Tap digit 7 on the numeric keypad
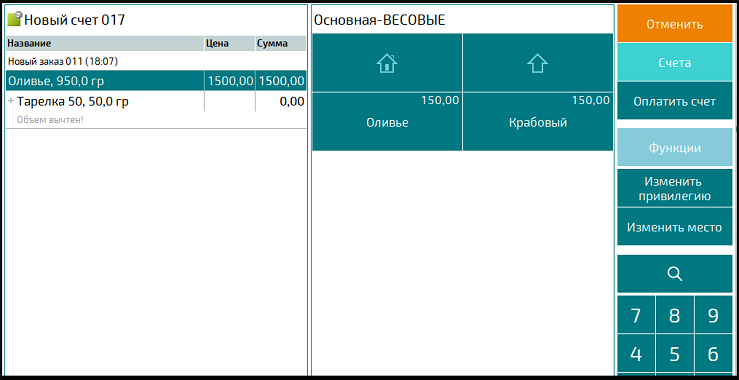 click(x=636, y=315)
